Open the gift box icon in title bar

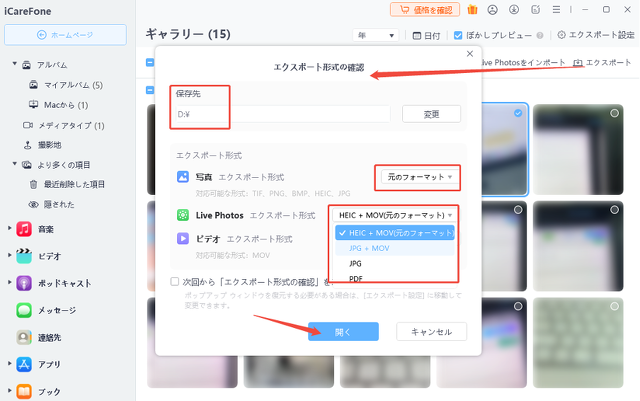[472, 9]
